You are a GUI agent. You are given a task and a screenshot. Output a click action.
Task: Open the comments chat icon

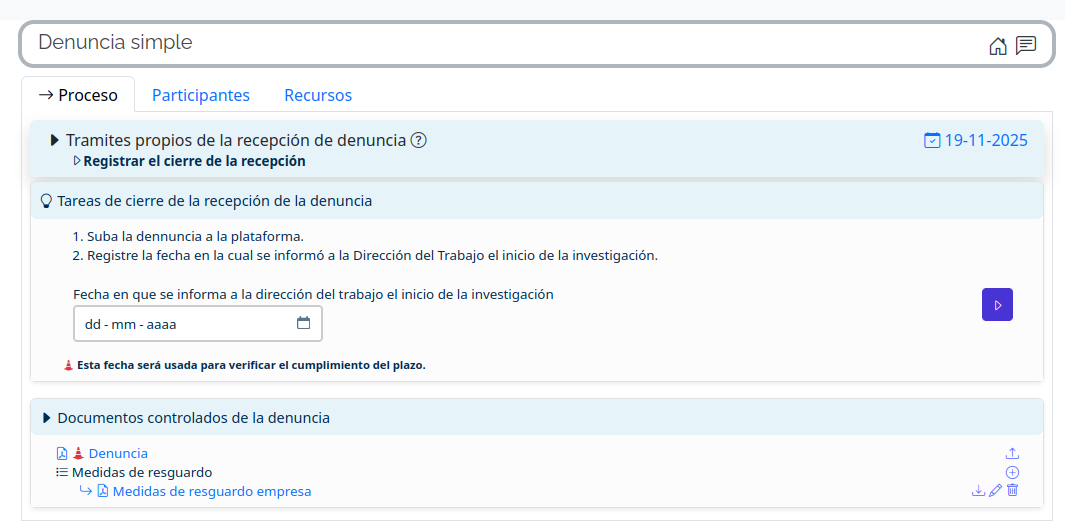coord(1026,45)
